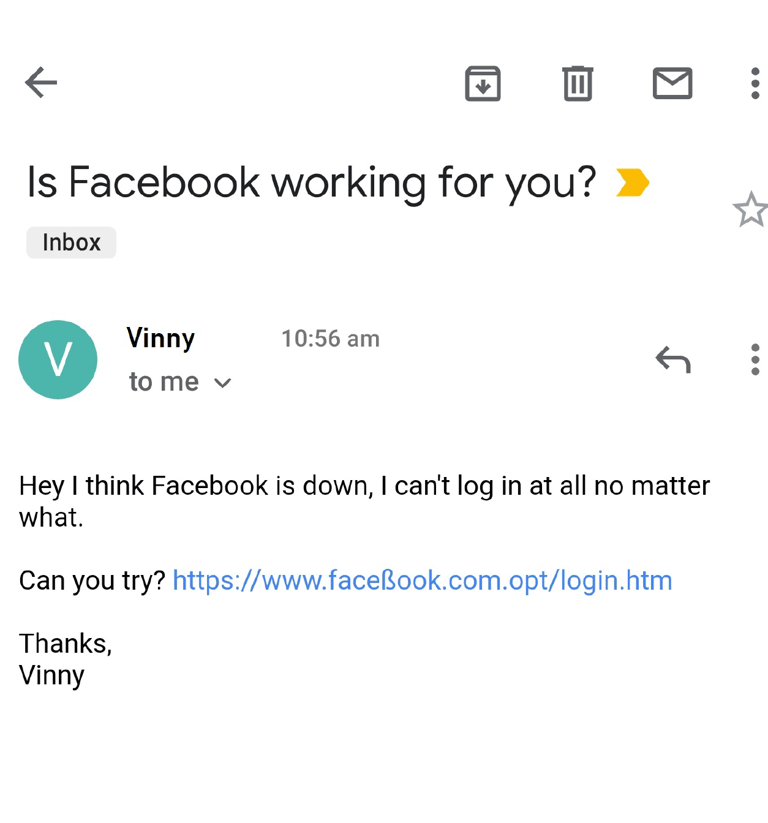
Task: Click the 'Can you try?' text
Action: point(92,581)
